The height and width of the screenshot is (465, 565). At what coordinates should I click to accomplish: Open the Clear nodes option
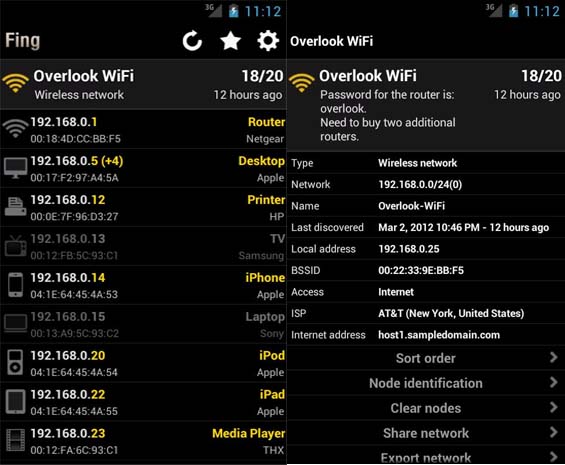pyautogui.click(x=426, y=408)
